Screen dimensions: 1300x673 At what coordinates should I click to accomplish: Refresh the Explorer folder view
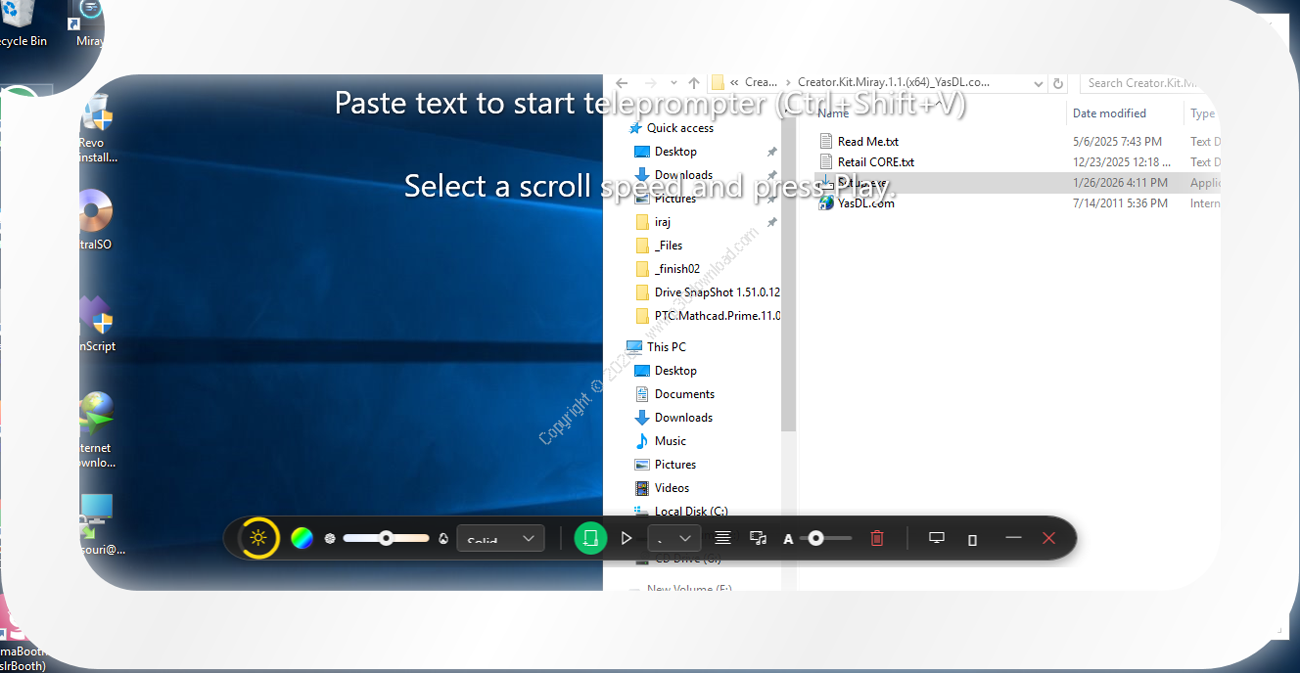[1059, 83]
